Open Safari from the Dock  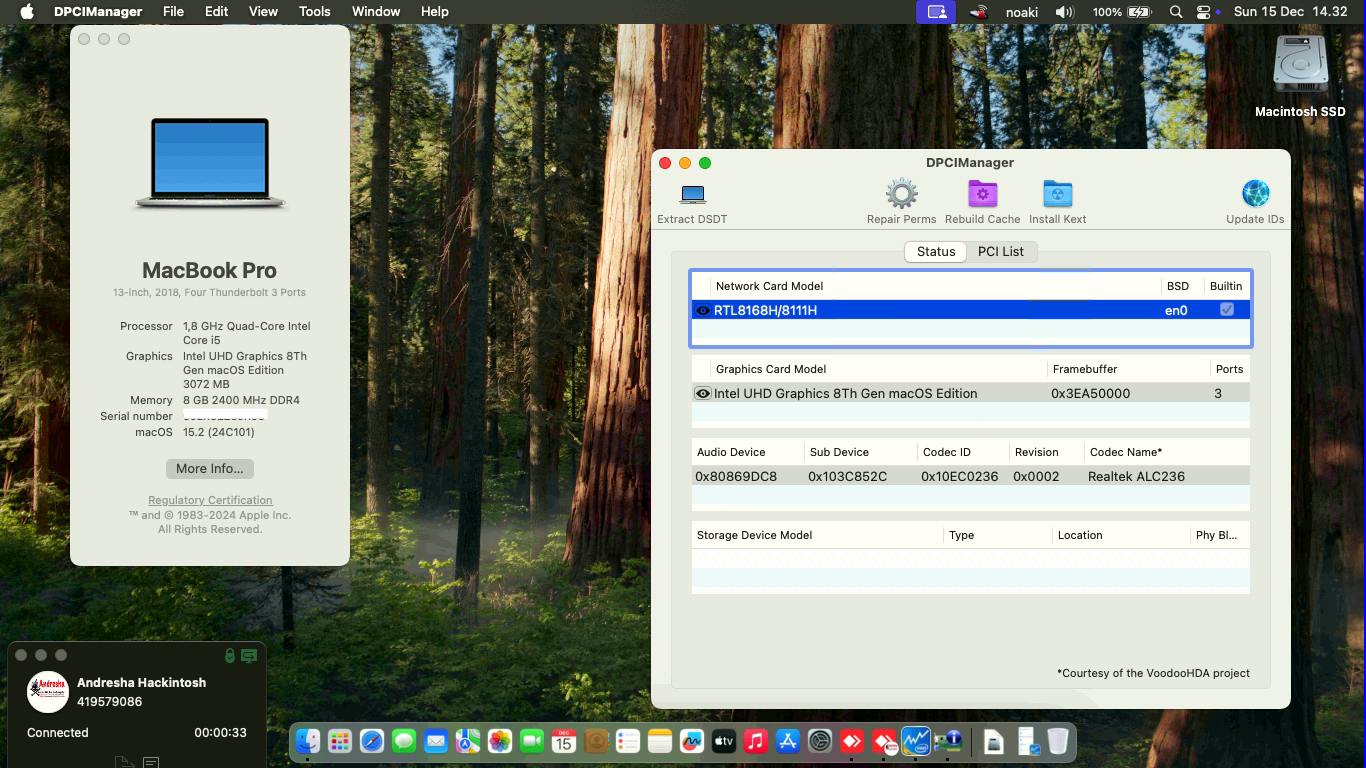tap(372, 741)
